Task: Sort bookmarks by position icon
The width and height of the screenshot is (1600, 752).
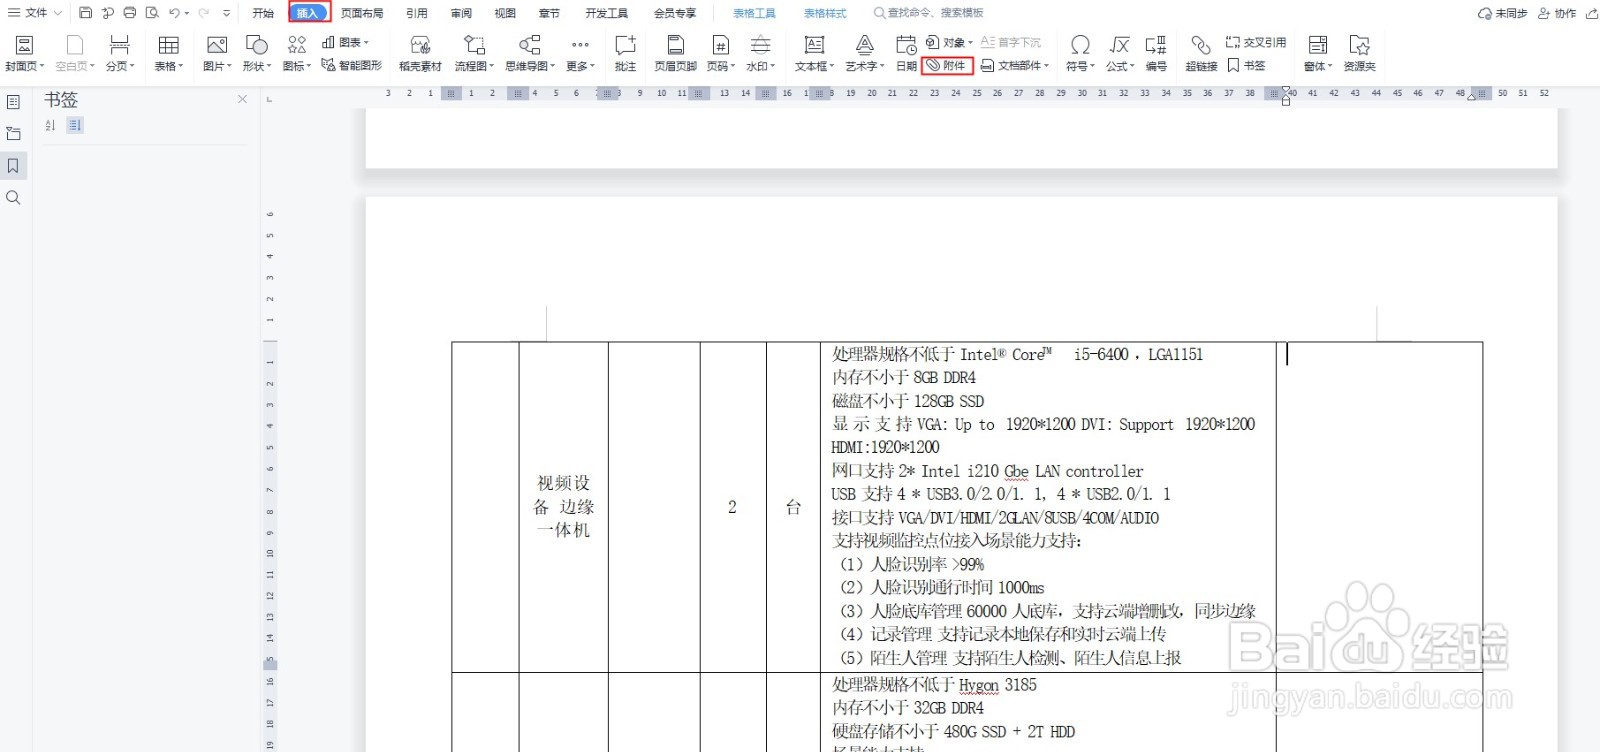Action: [75, 125]
